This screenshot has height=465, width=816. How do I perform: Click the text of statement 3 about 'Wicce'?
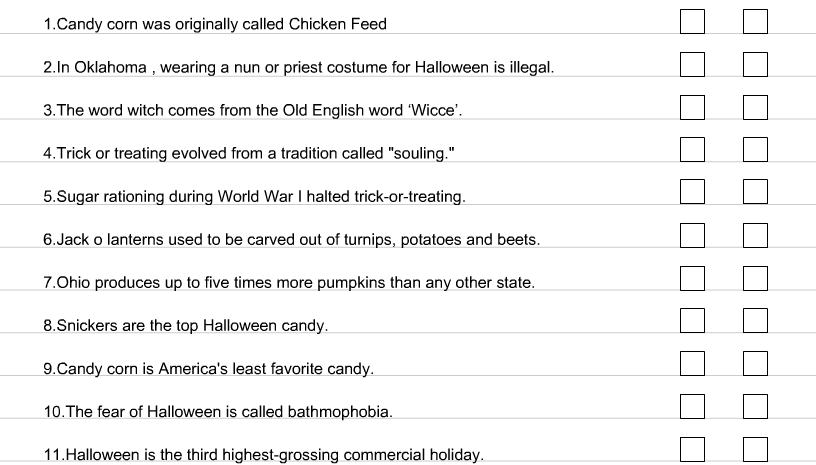pos(253,110)
